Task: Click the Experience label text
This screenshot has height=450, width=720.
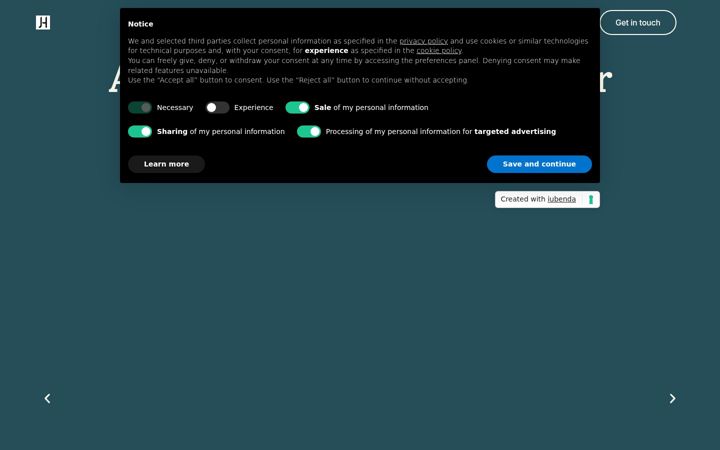Action: pos(253,107)
